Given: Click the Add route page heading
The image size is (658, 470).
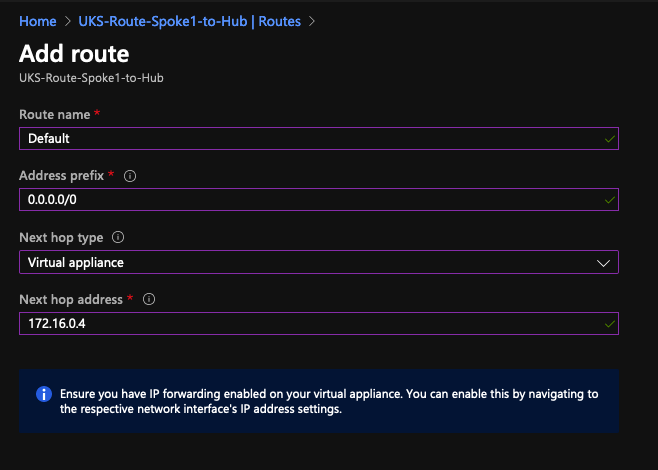Looking at the screenshot, I should [x=74, y=54].
